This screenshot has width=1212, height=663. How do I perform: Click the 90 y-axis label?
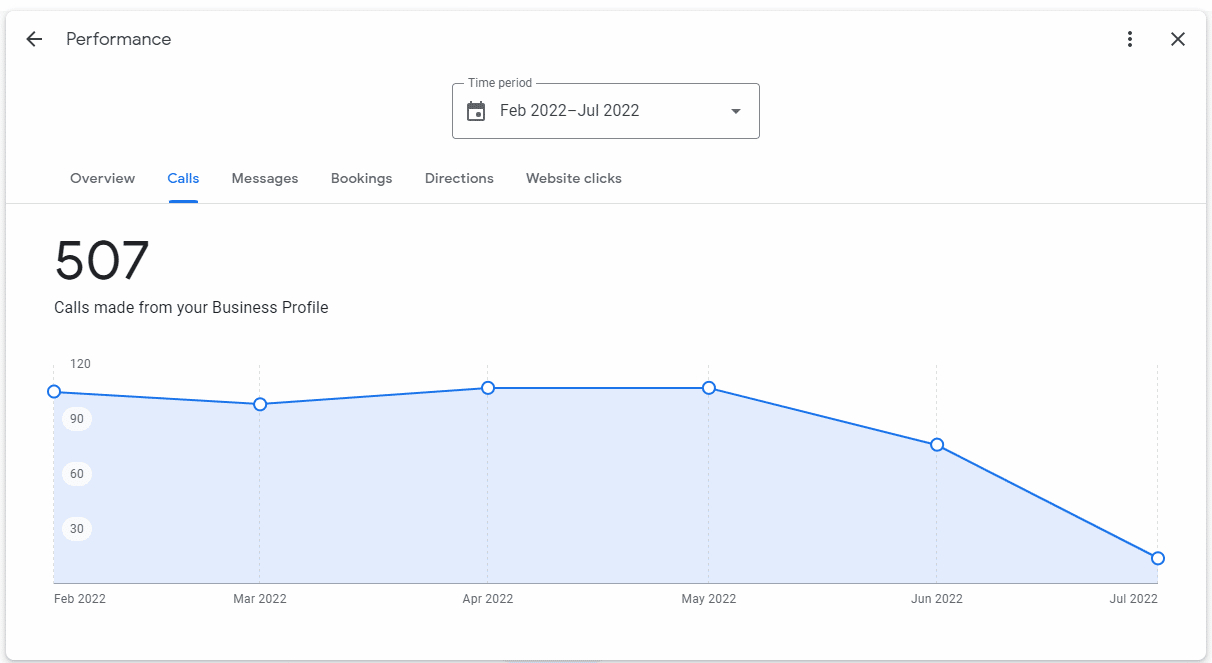point(77,419)
